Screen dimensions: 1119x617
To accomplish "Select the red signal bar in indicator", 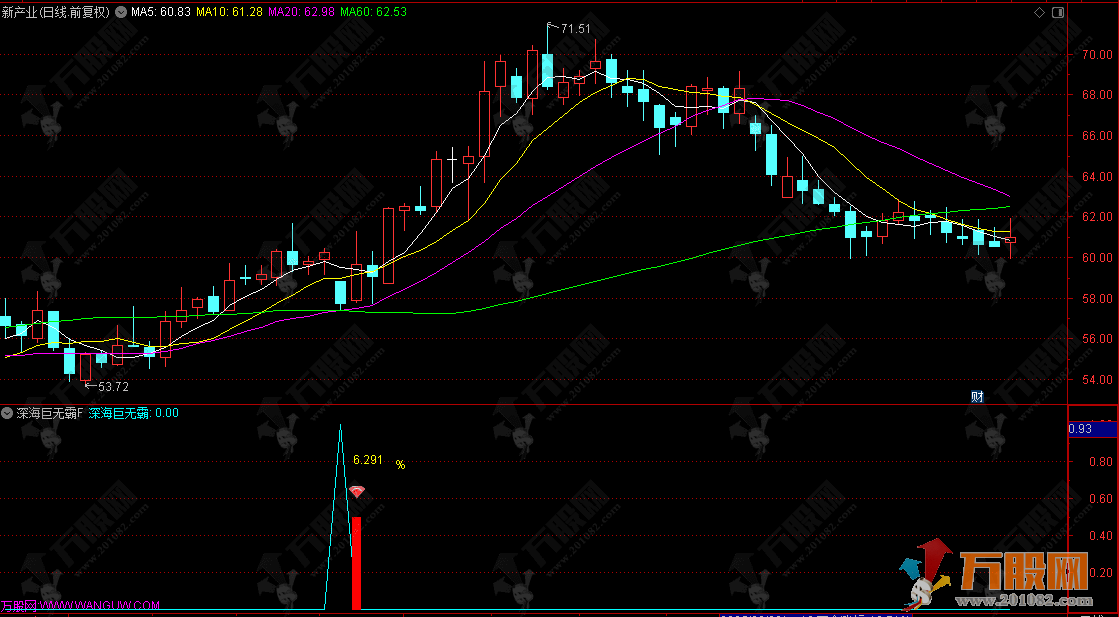I will coord(356,563).
